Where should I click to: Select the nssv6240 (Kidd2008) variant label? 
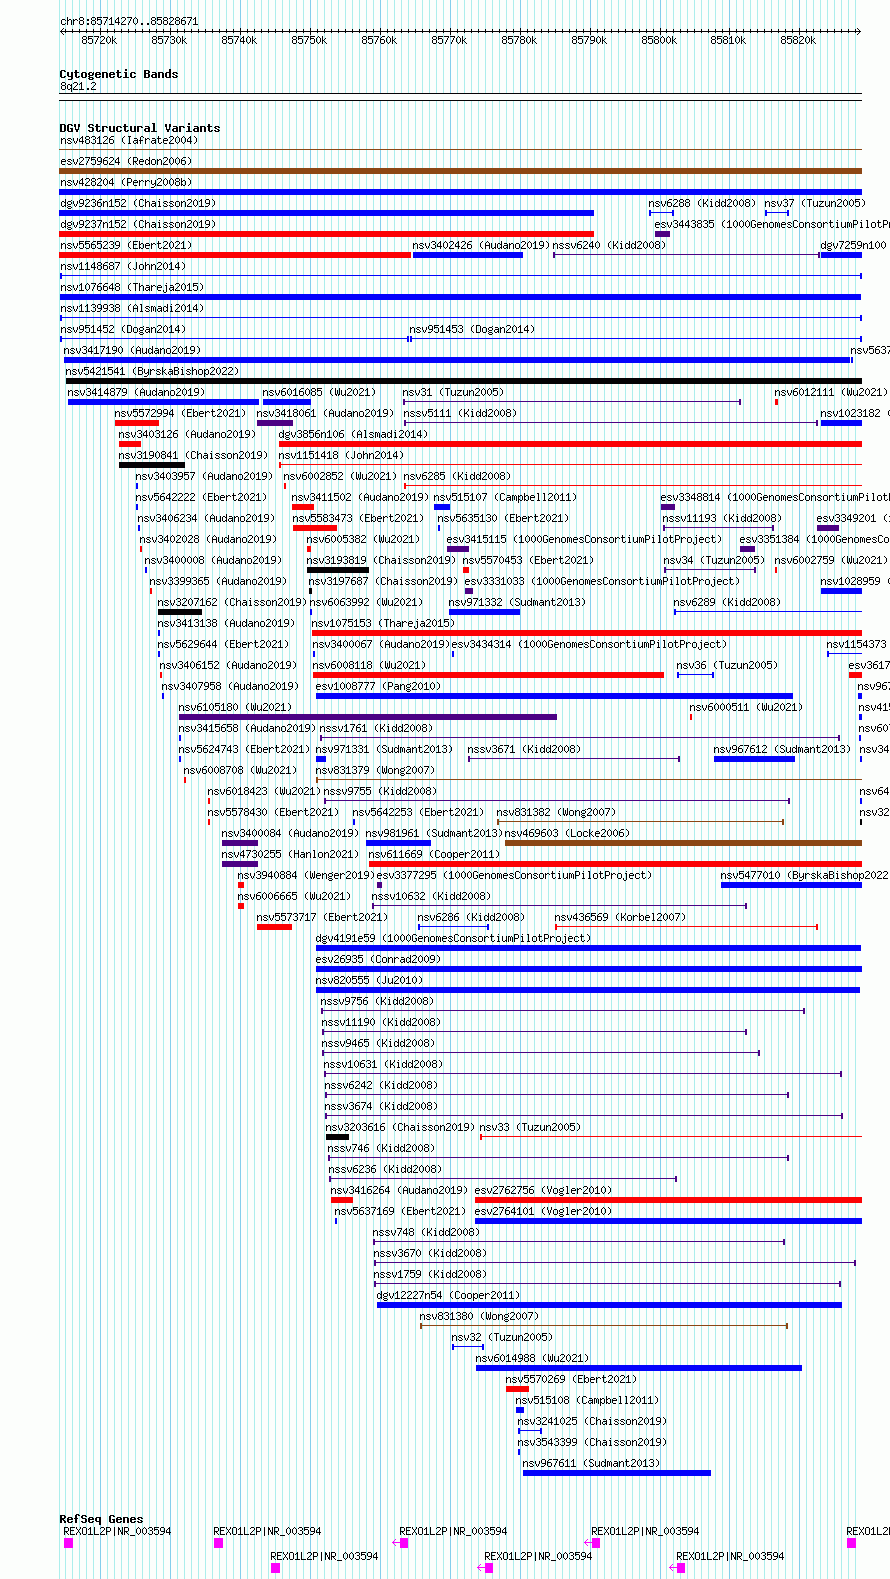[x=609, y=245]
